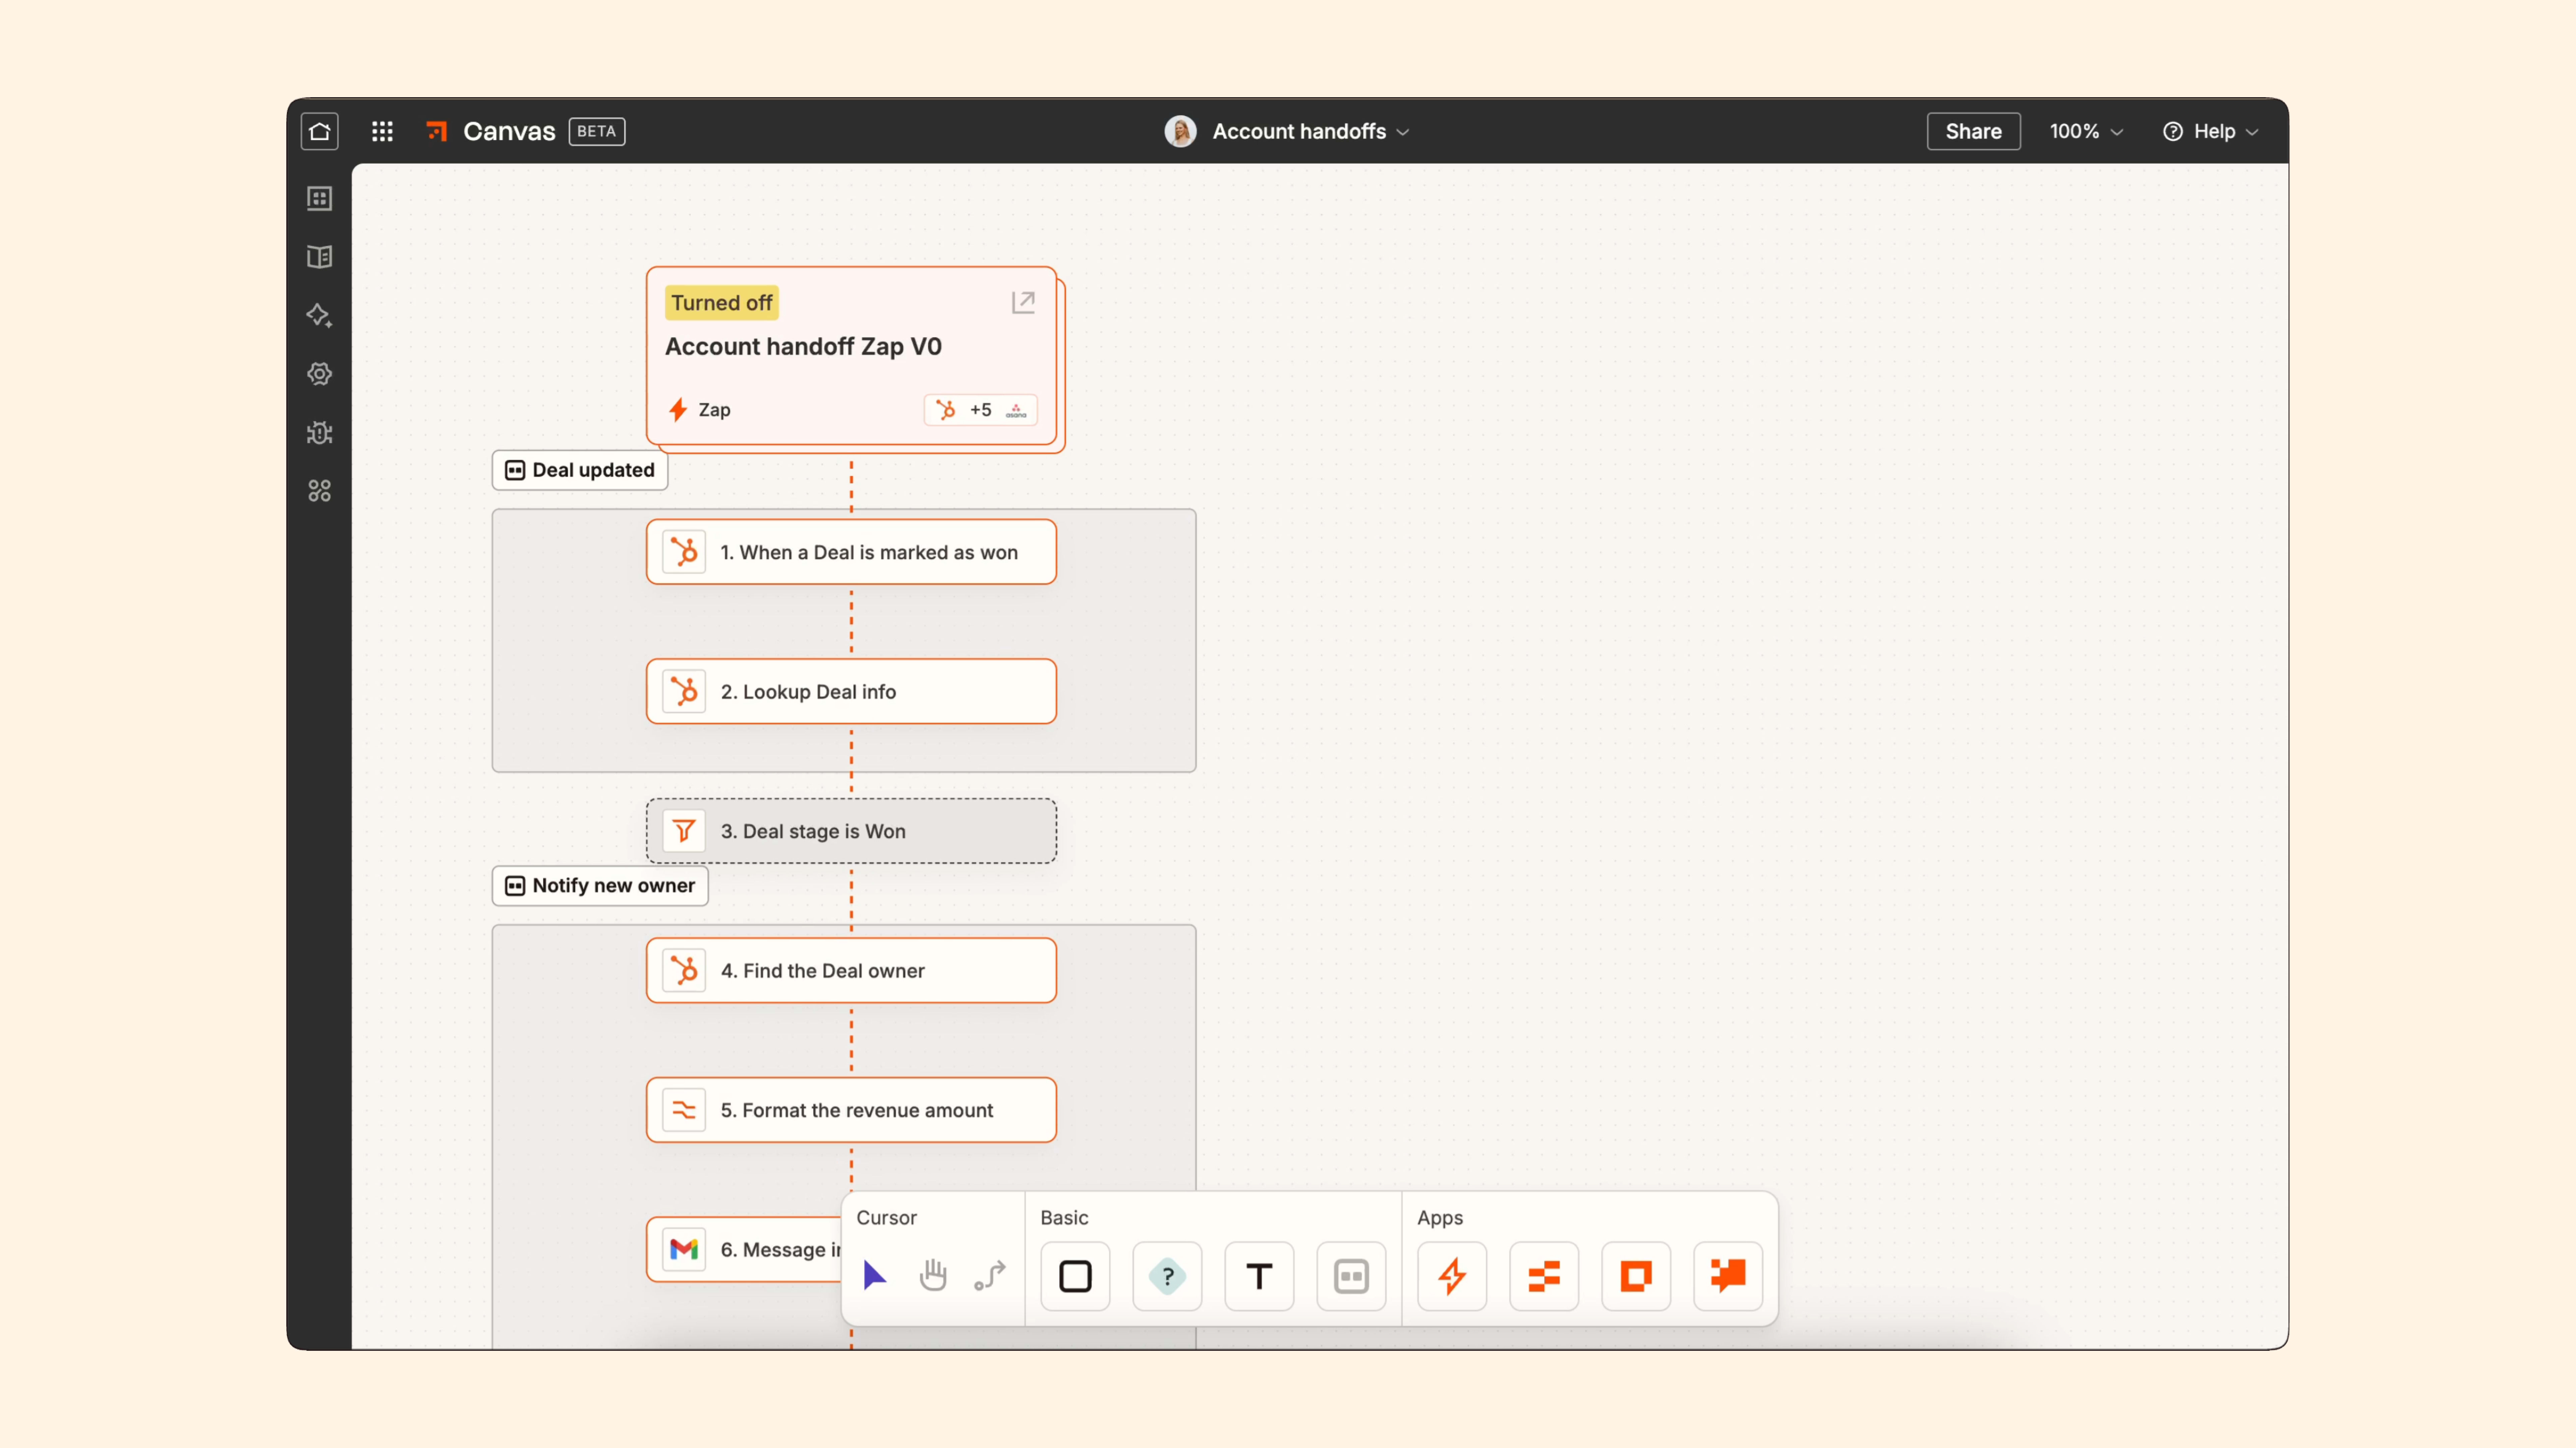
Task: Add a decision question-mark diamond
Action: (x=1167, y=1276)
